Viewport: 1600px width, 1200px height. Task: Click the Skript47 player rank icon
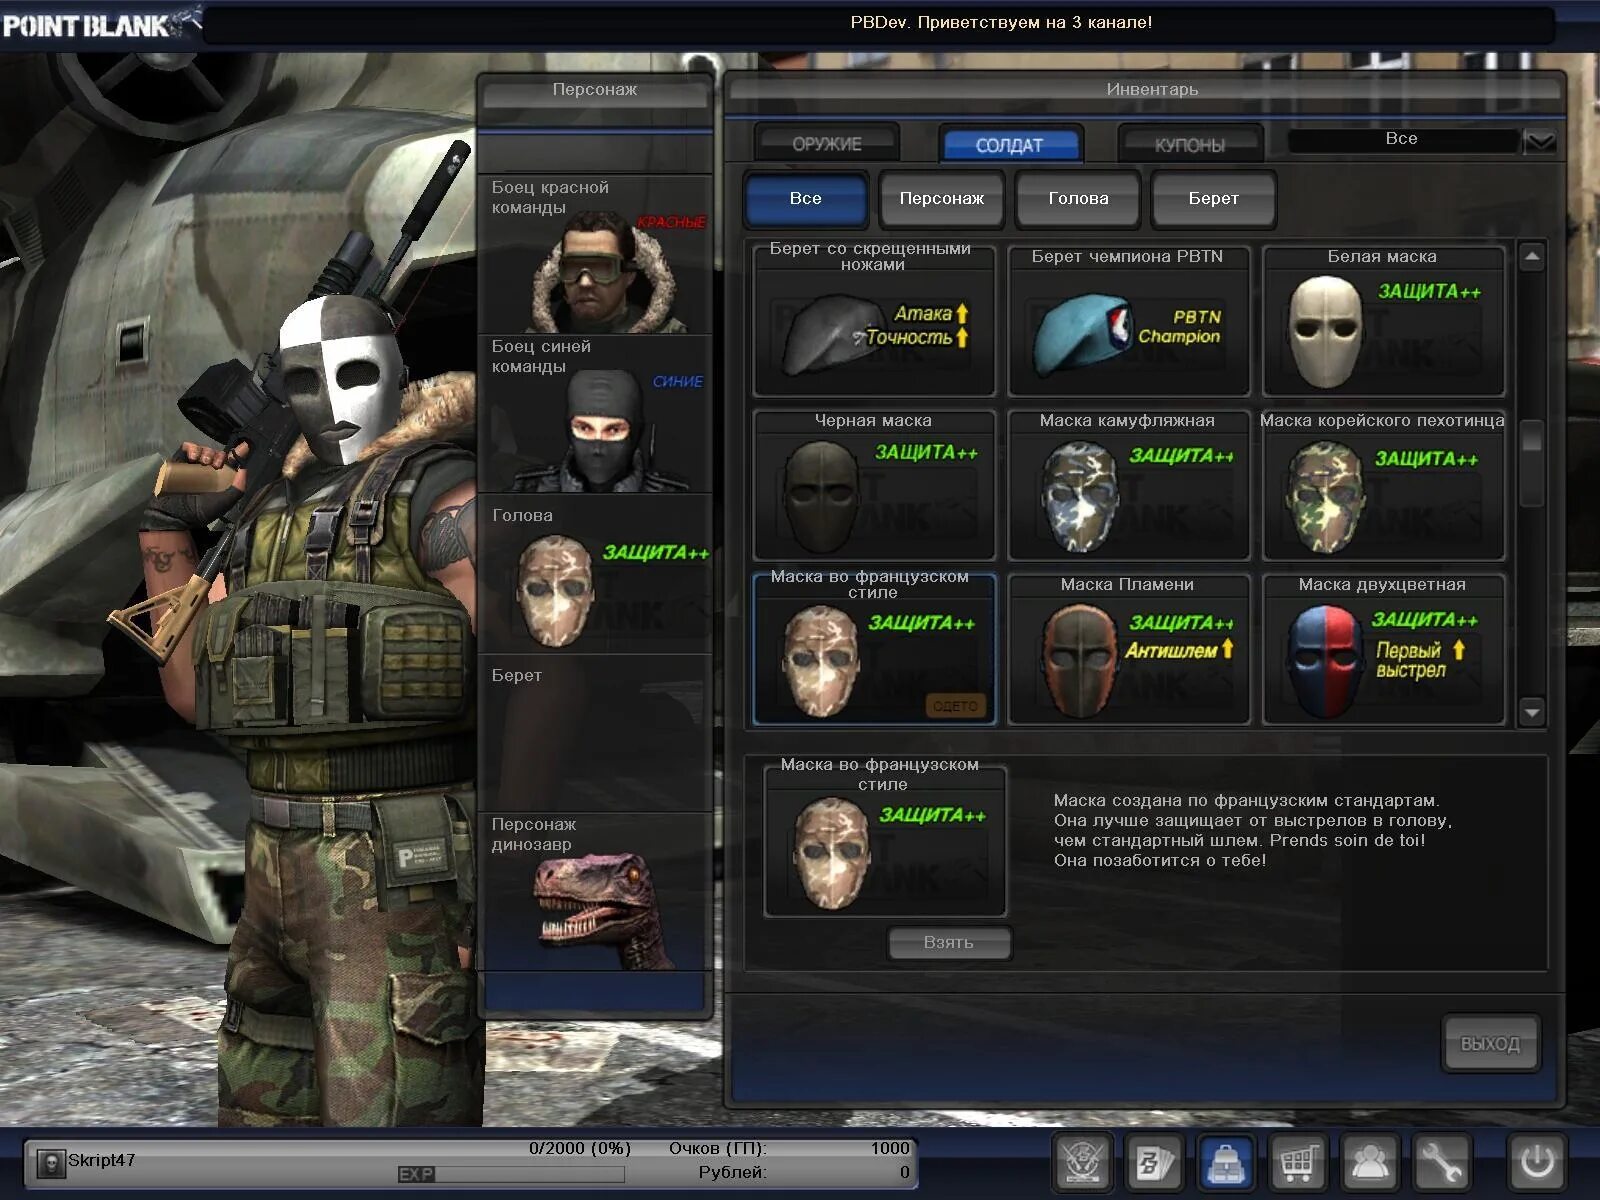(50, 1162)
